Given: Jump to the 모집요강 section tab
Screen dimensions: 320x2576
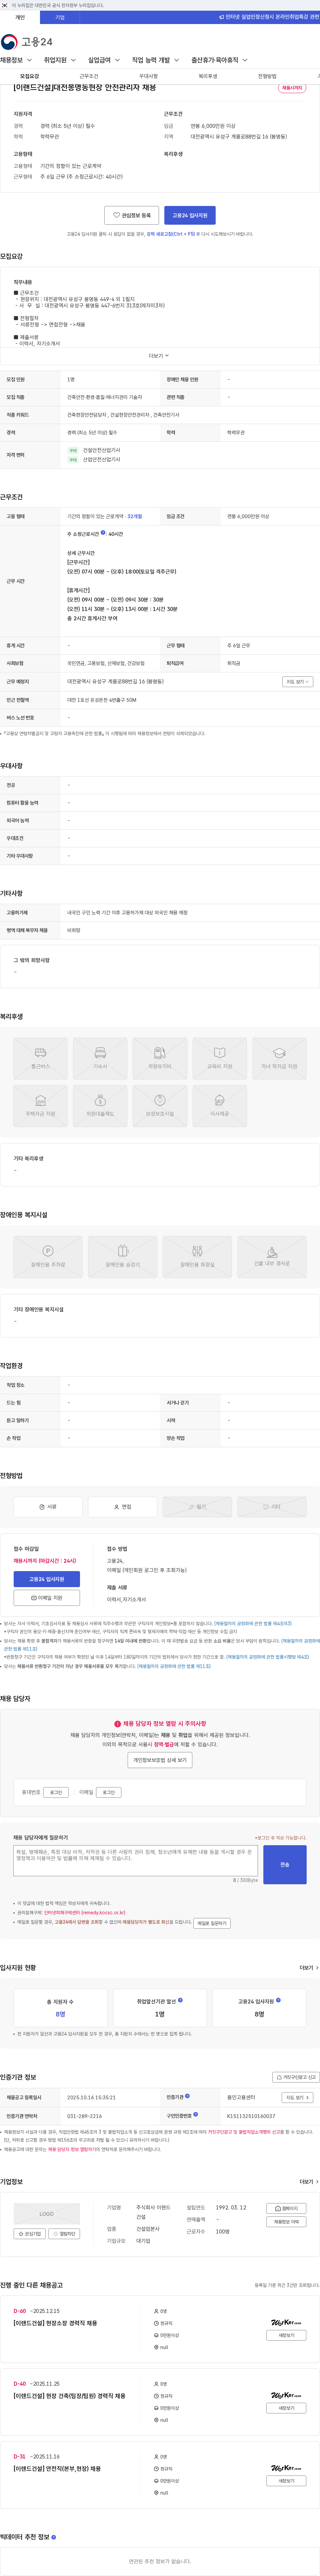Looking at the screenshot, I should pos(30,76).
